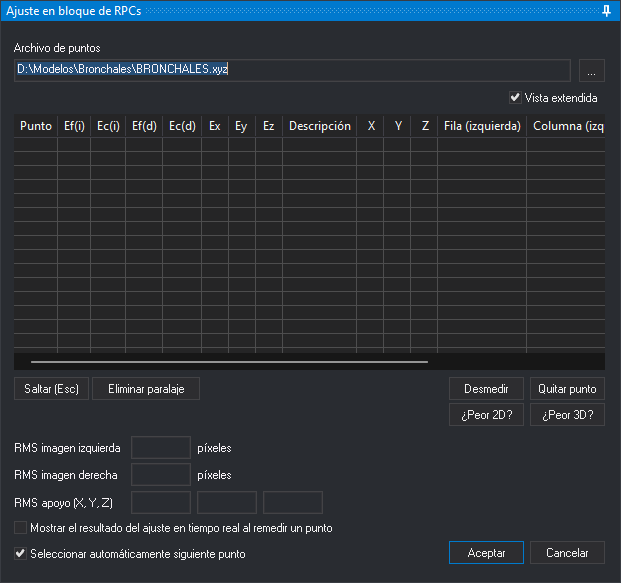Click Eliminar paralaje button
The image size is (621, 583).
click(x=146, y=389)
